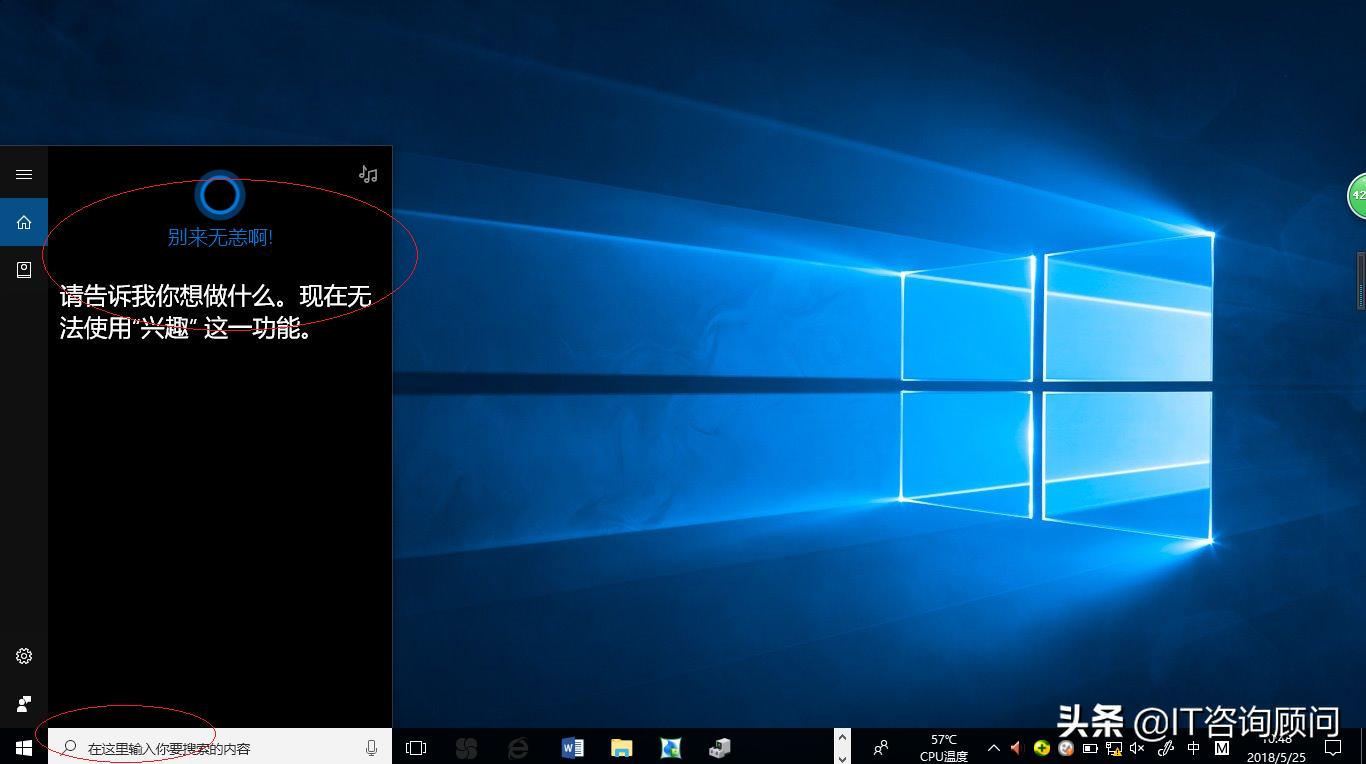Click the taskbar scroll up arrow
Image resolution: width=1366 pixels, height=764 pixels.
[841, 739]
